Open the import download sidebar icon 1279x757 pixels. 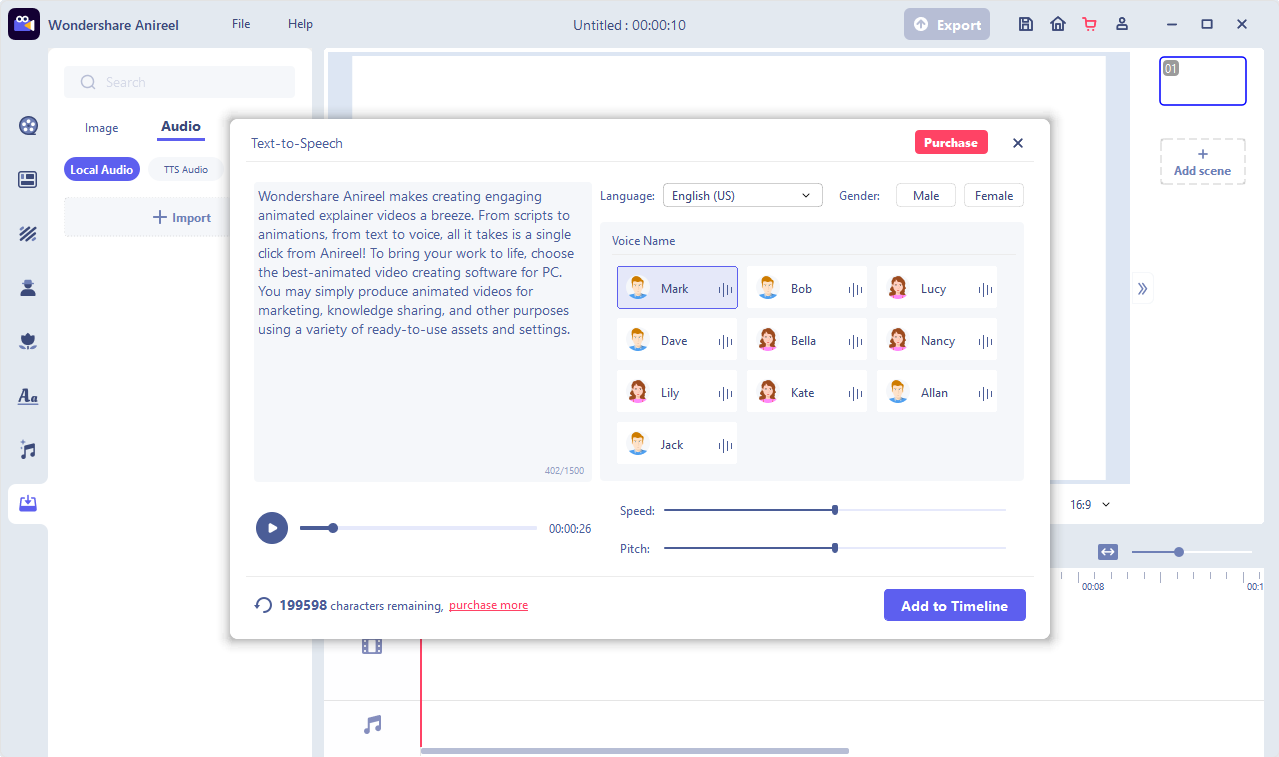[x=28, y=503]
